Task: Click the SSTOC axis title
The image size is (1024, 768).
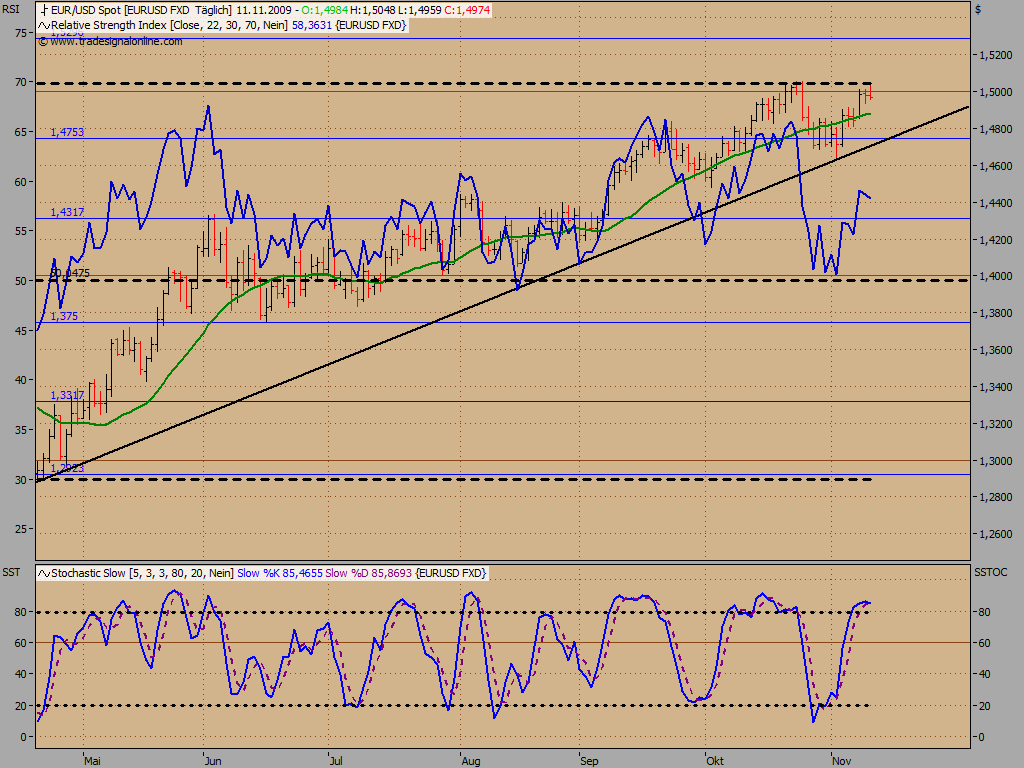Action: [991, 572]
